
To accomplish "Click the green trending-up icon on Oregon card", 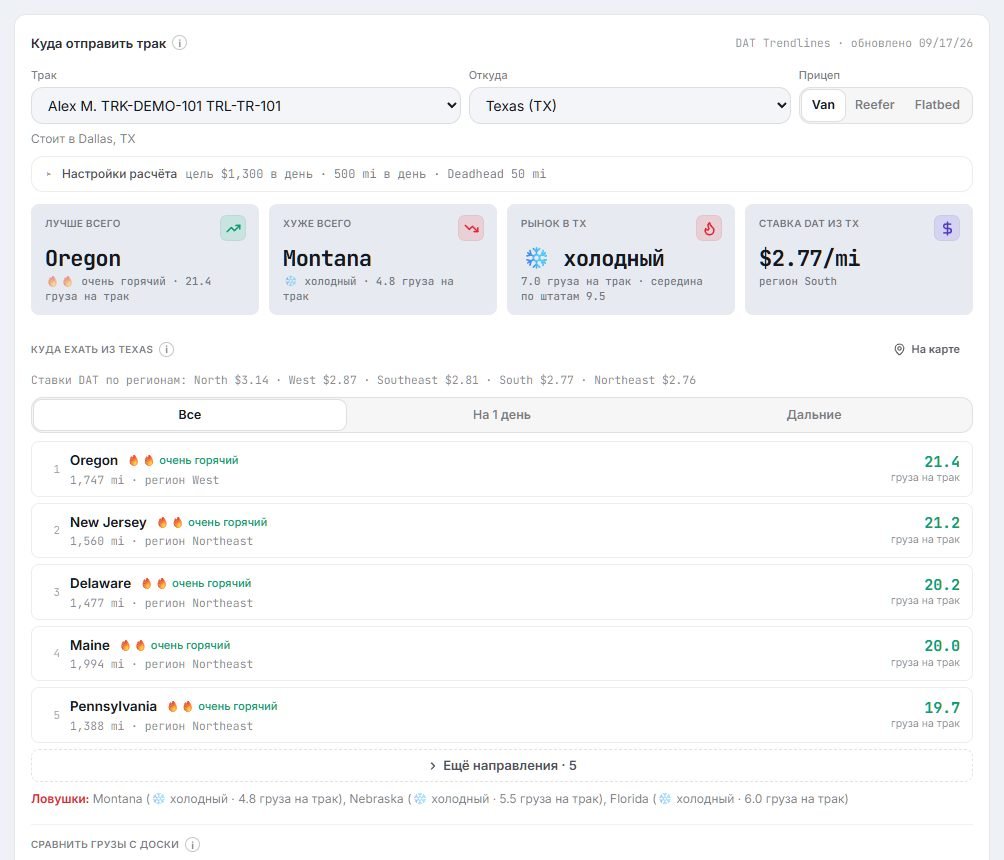I will pyautogui.click(x=233, y=228).
